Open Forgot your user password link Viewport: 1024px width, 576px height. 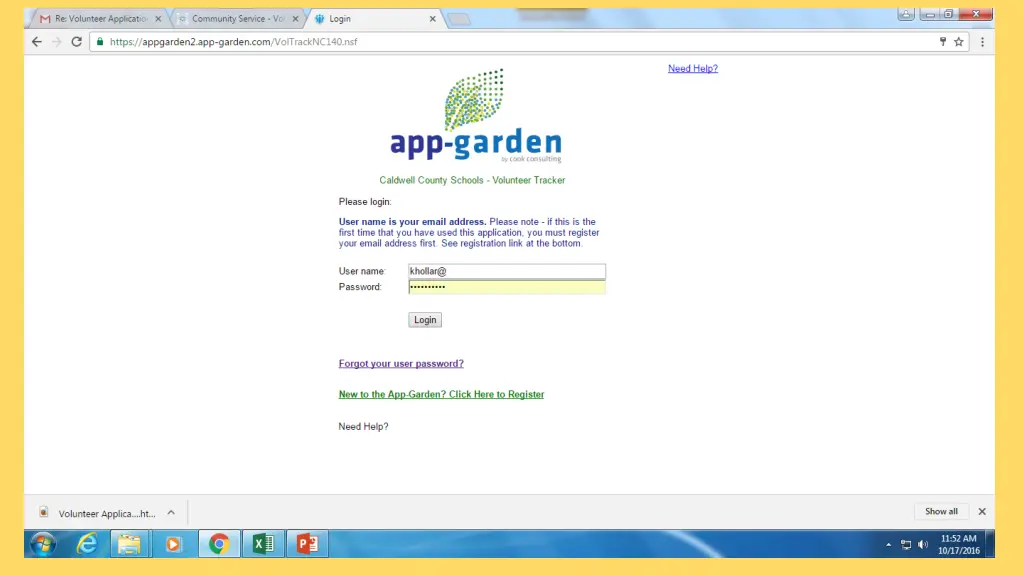coord(401,364)
